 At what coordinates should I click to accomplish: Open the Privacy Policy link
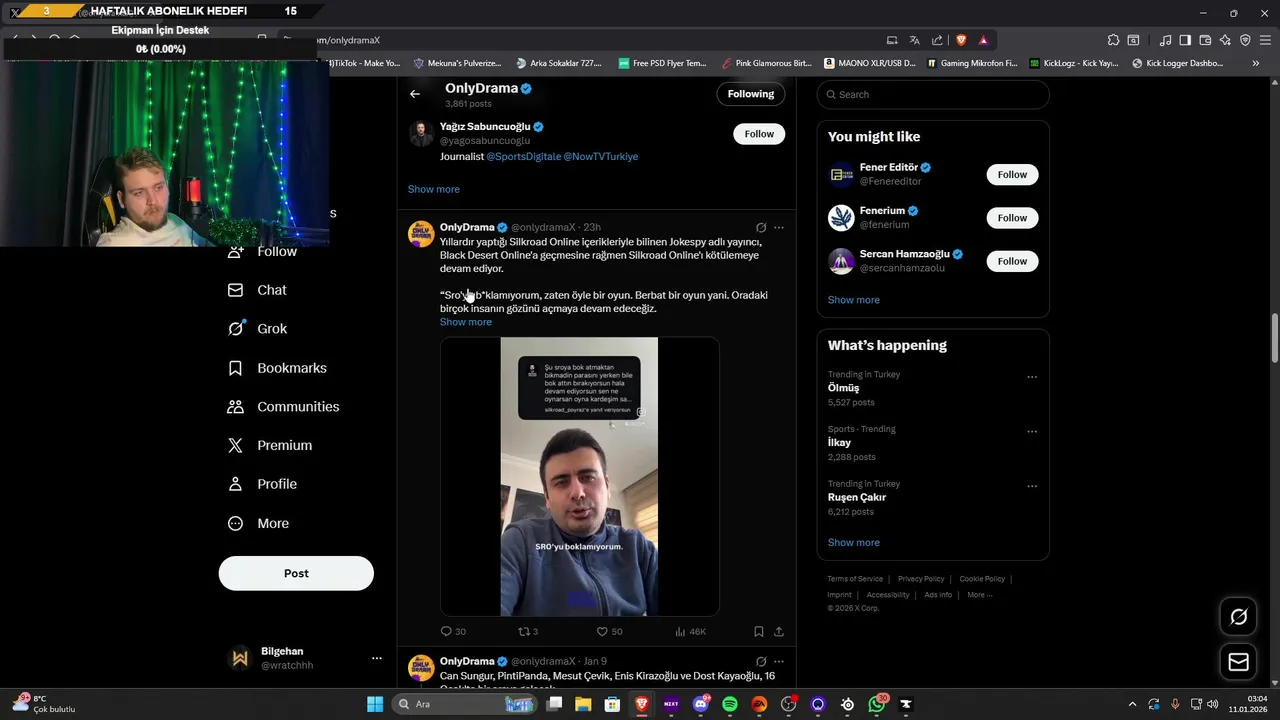click(x=921, y=579)
